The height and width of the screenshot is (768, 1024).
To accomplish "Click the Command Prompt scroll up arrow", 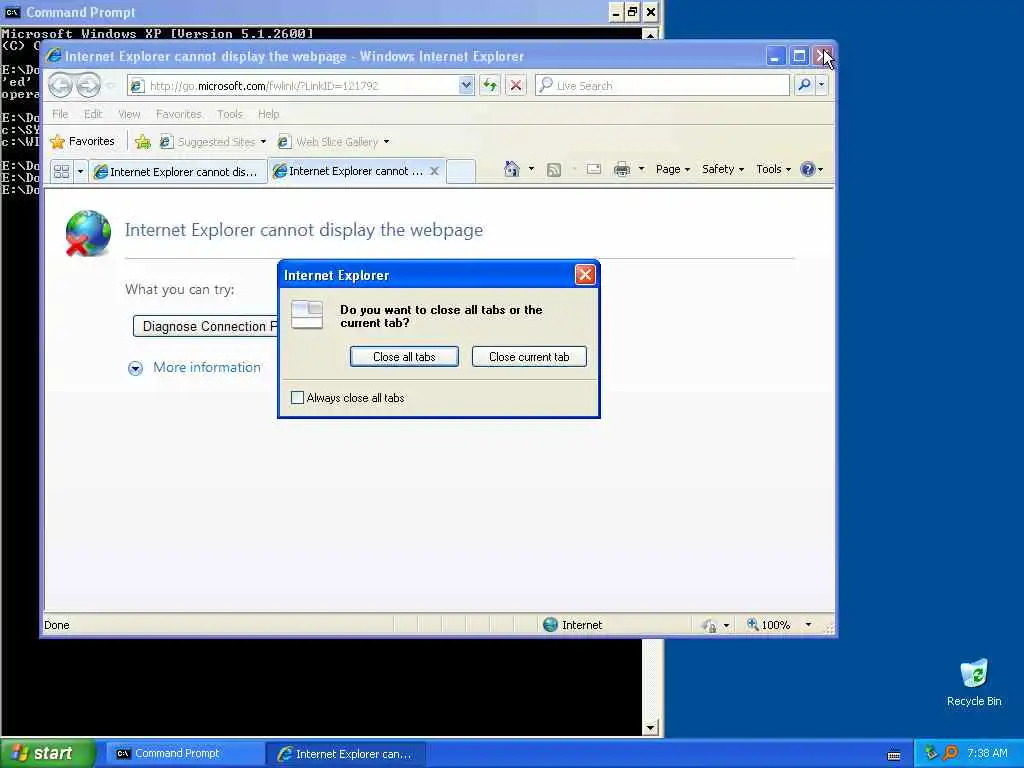I will point(650,34).
